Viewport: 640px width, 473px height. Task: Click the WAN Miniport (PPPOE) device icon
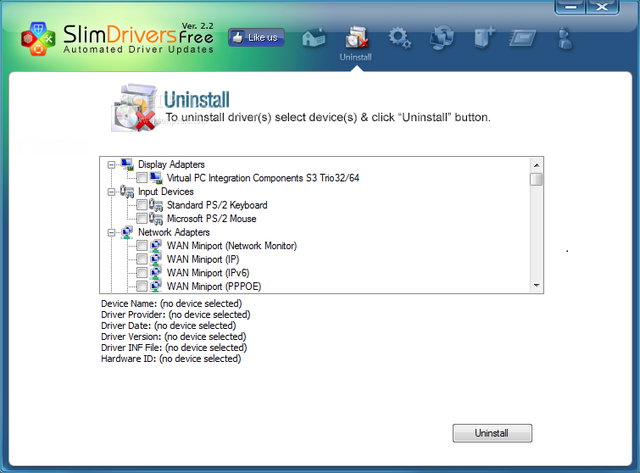tap(156, 286)
